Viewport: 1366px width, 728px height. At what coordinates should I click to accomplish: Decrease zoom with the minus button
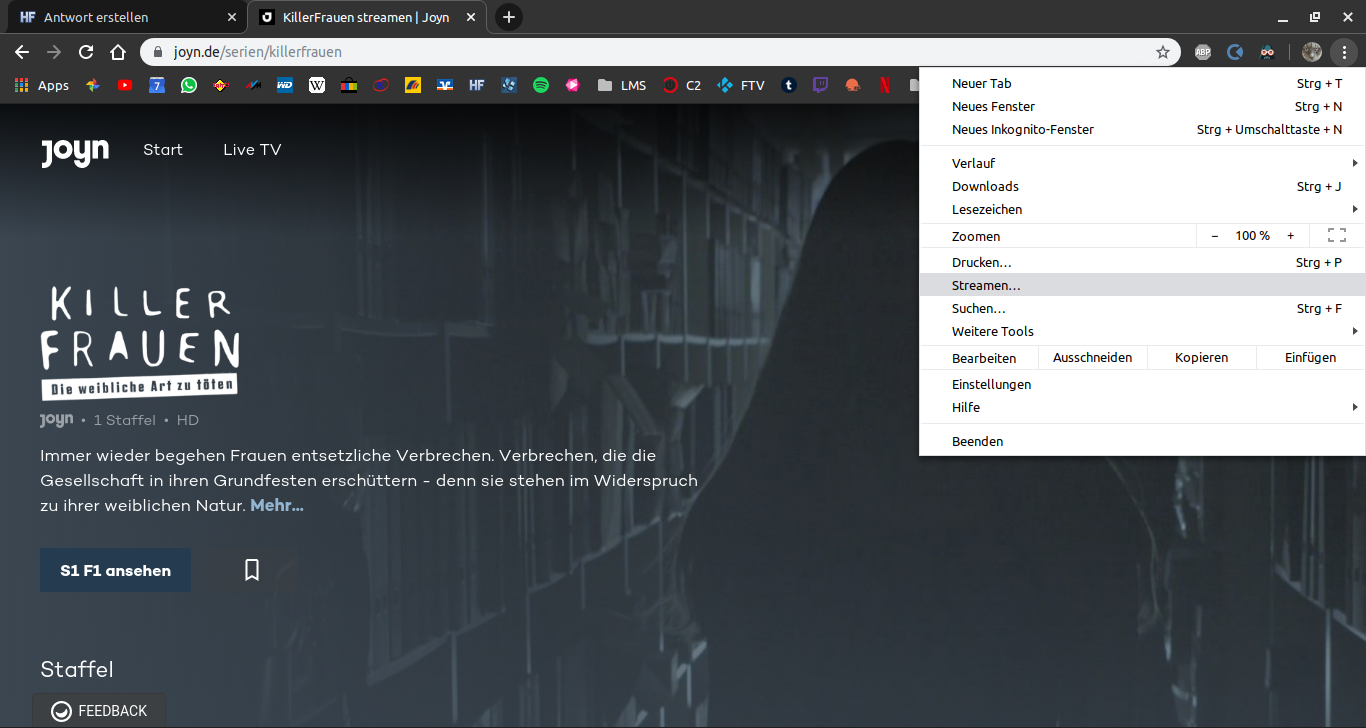coord(1214,236)
